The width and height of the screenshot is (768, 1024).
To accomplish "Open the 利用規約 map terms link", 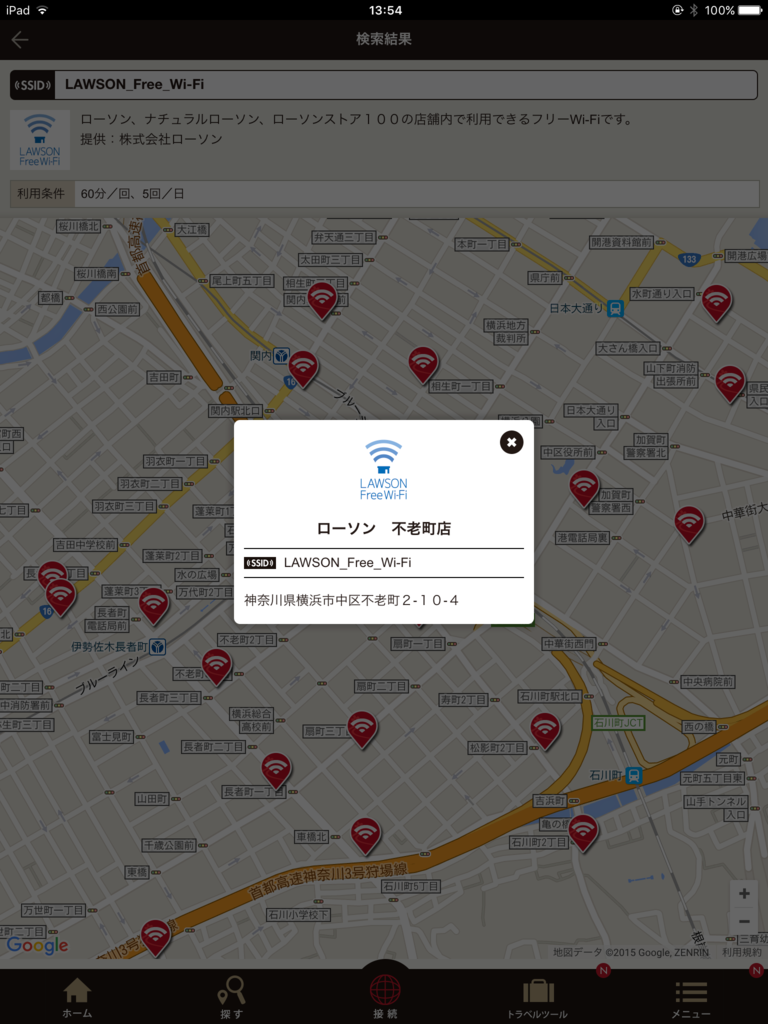I will pos(741,952).
